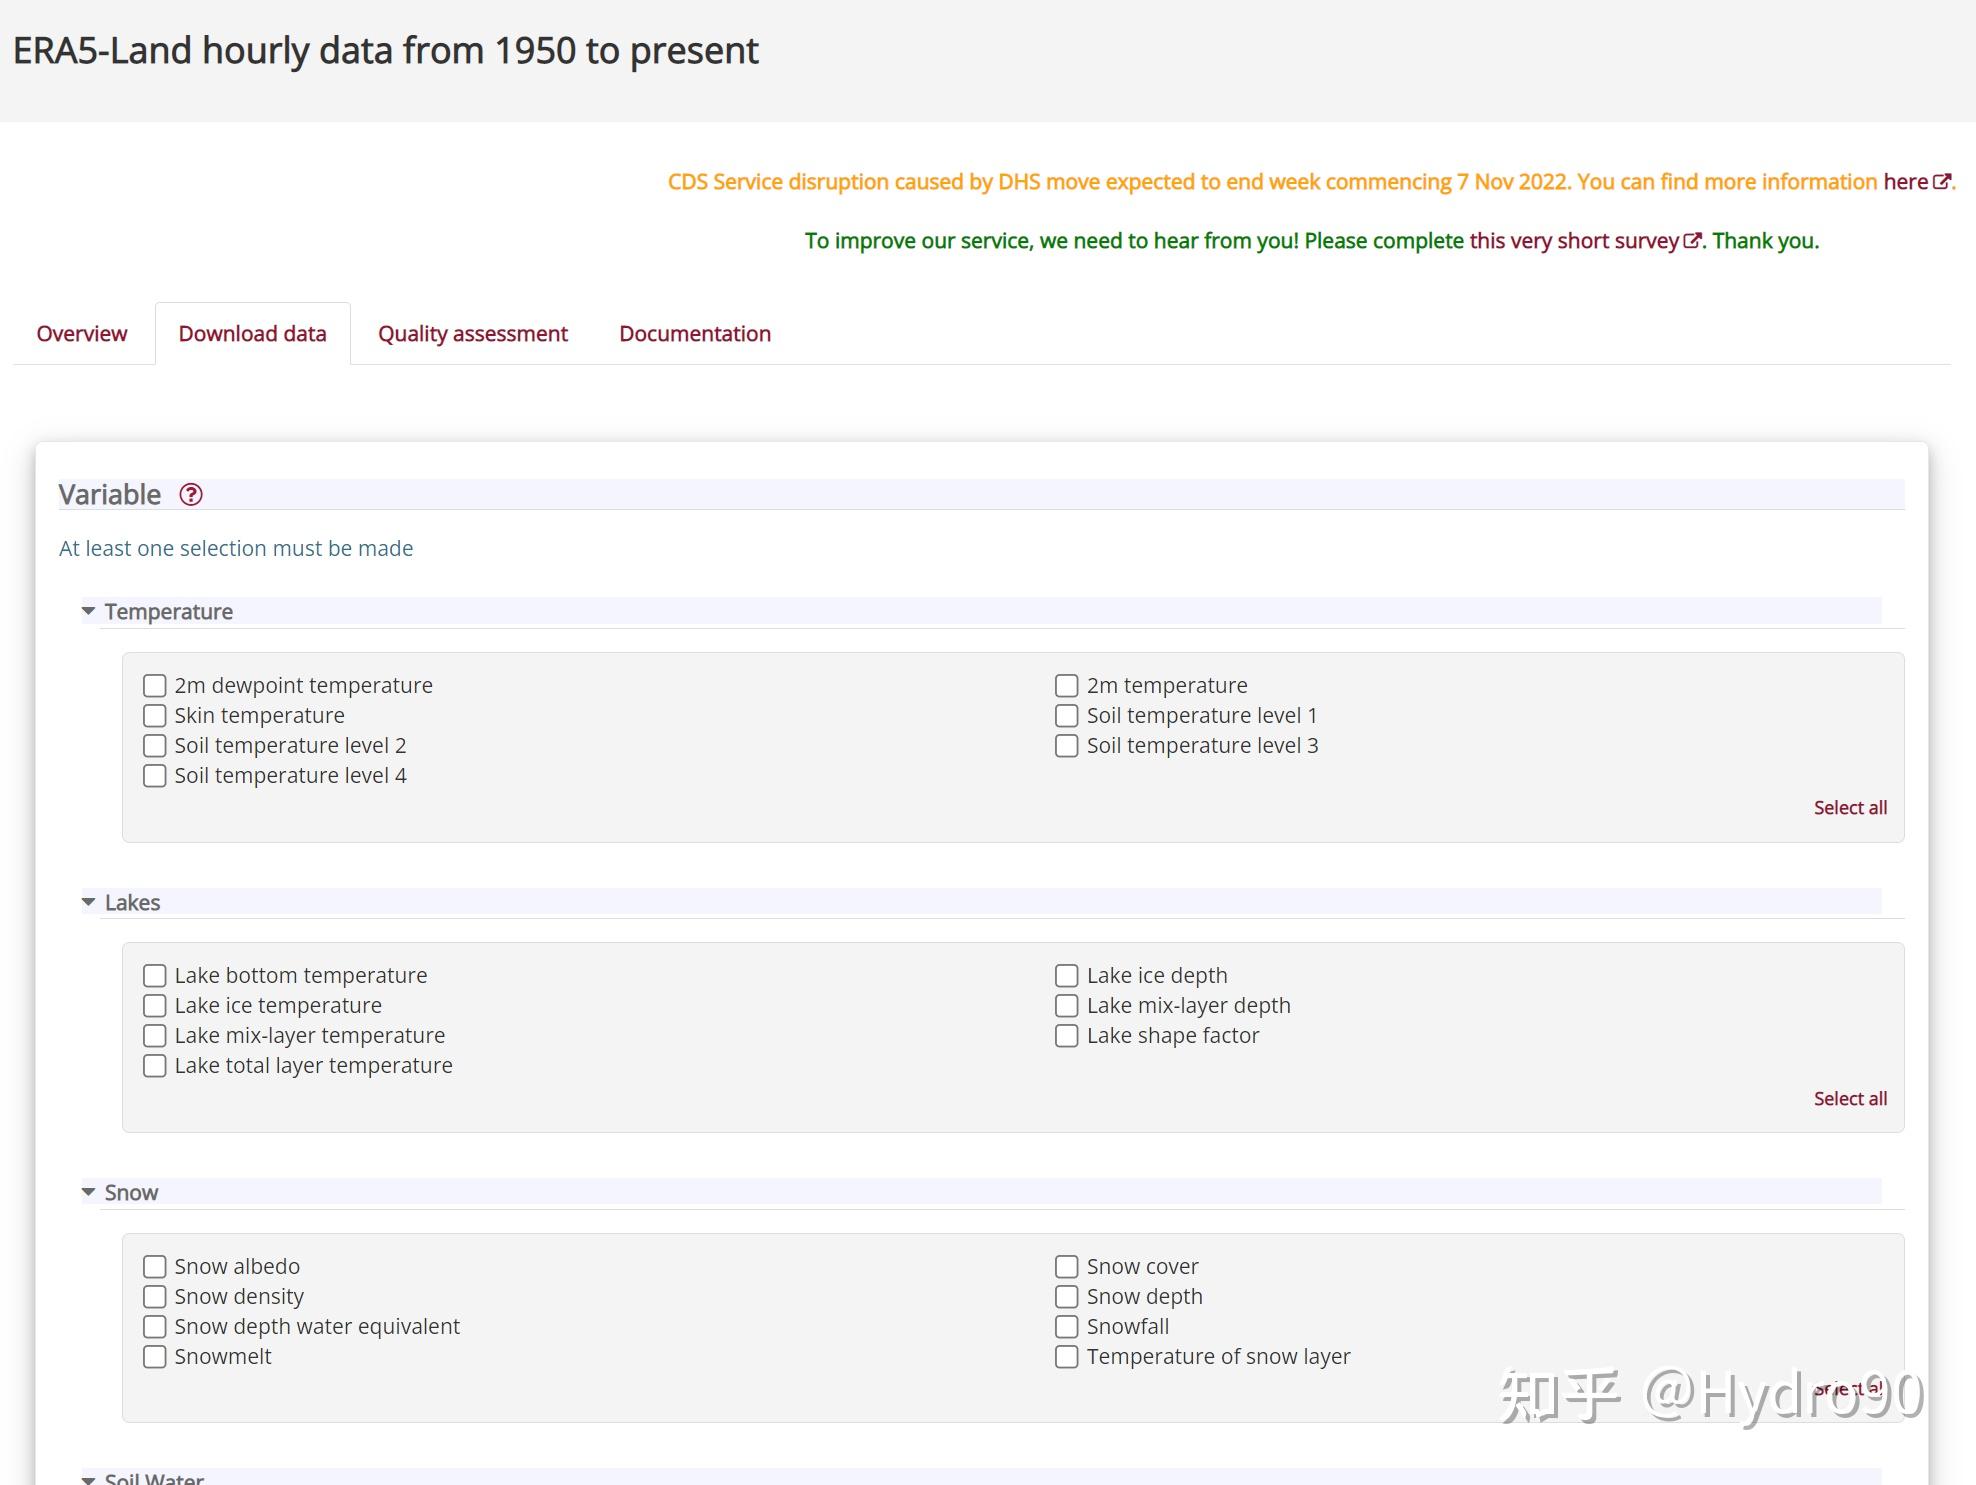Tick Lake shape factor checkbox
The image size is (1976, 1485).
pos(1066,1036)
